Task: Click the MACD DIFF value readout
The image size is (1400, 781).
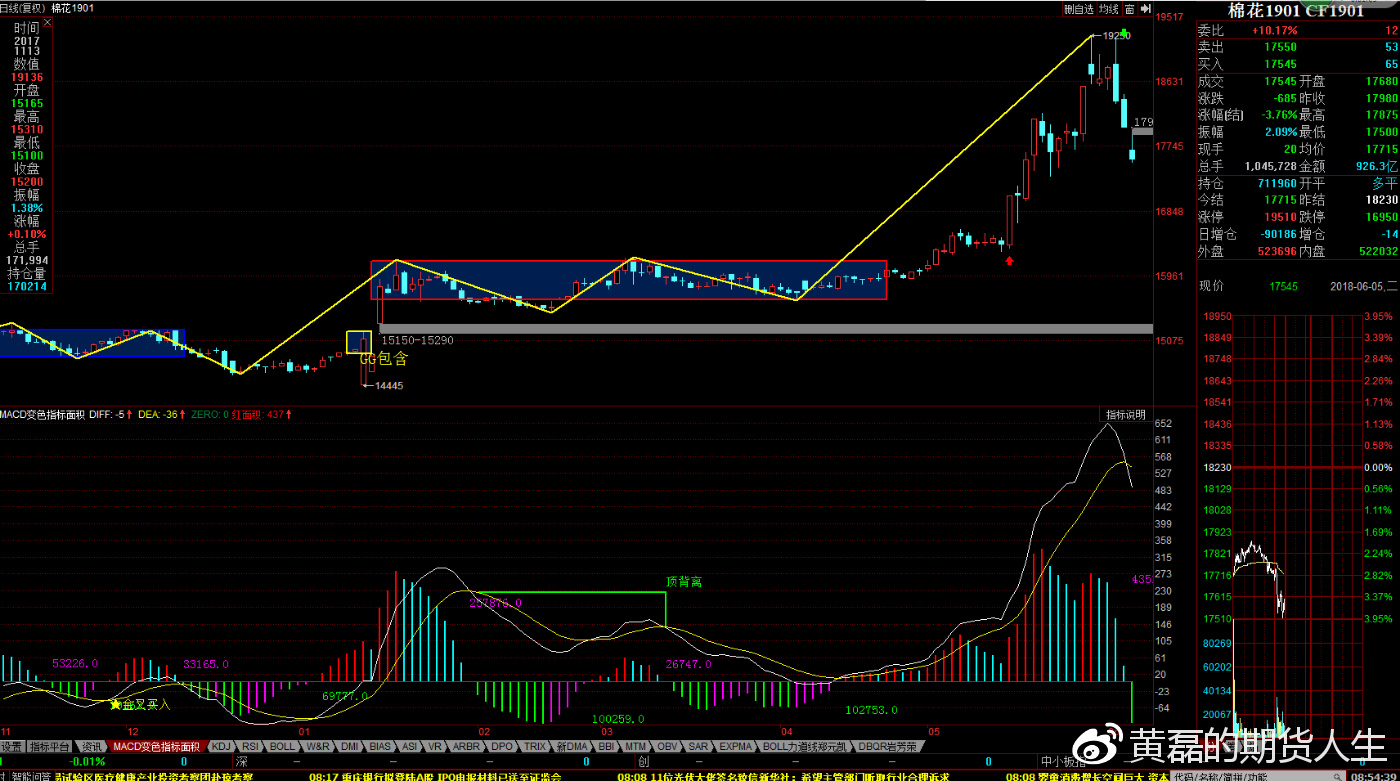Action: pyautogui.click(x=111, y=414)
